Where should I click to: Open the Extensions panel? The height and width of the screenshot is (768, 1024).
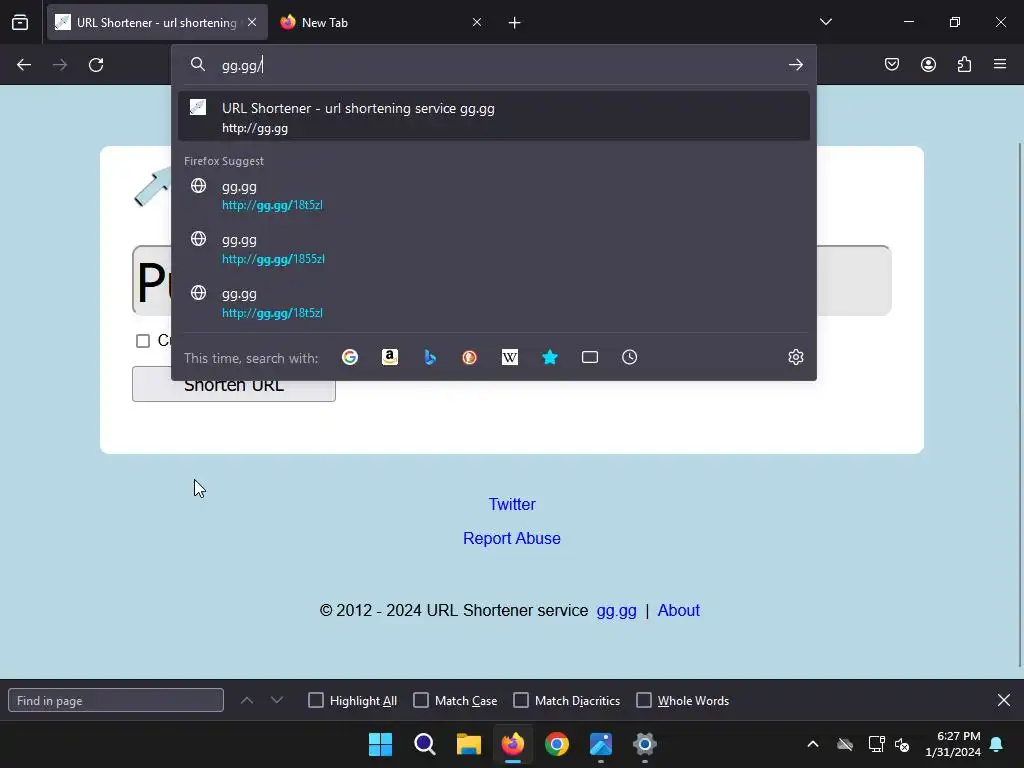(x=964, y=64)
